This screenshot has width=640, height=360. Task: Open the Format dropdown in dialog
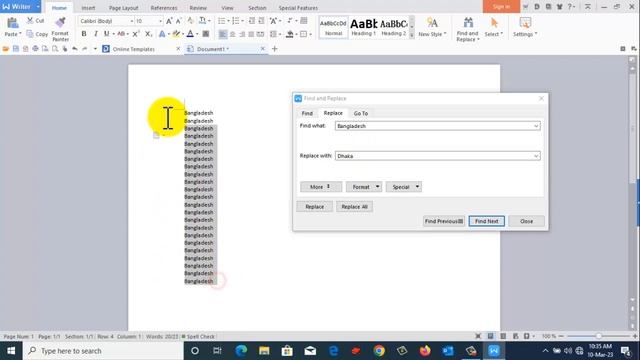(364, 187)
